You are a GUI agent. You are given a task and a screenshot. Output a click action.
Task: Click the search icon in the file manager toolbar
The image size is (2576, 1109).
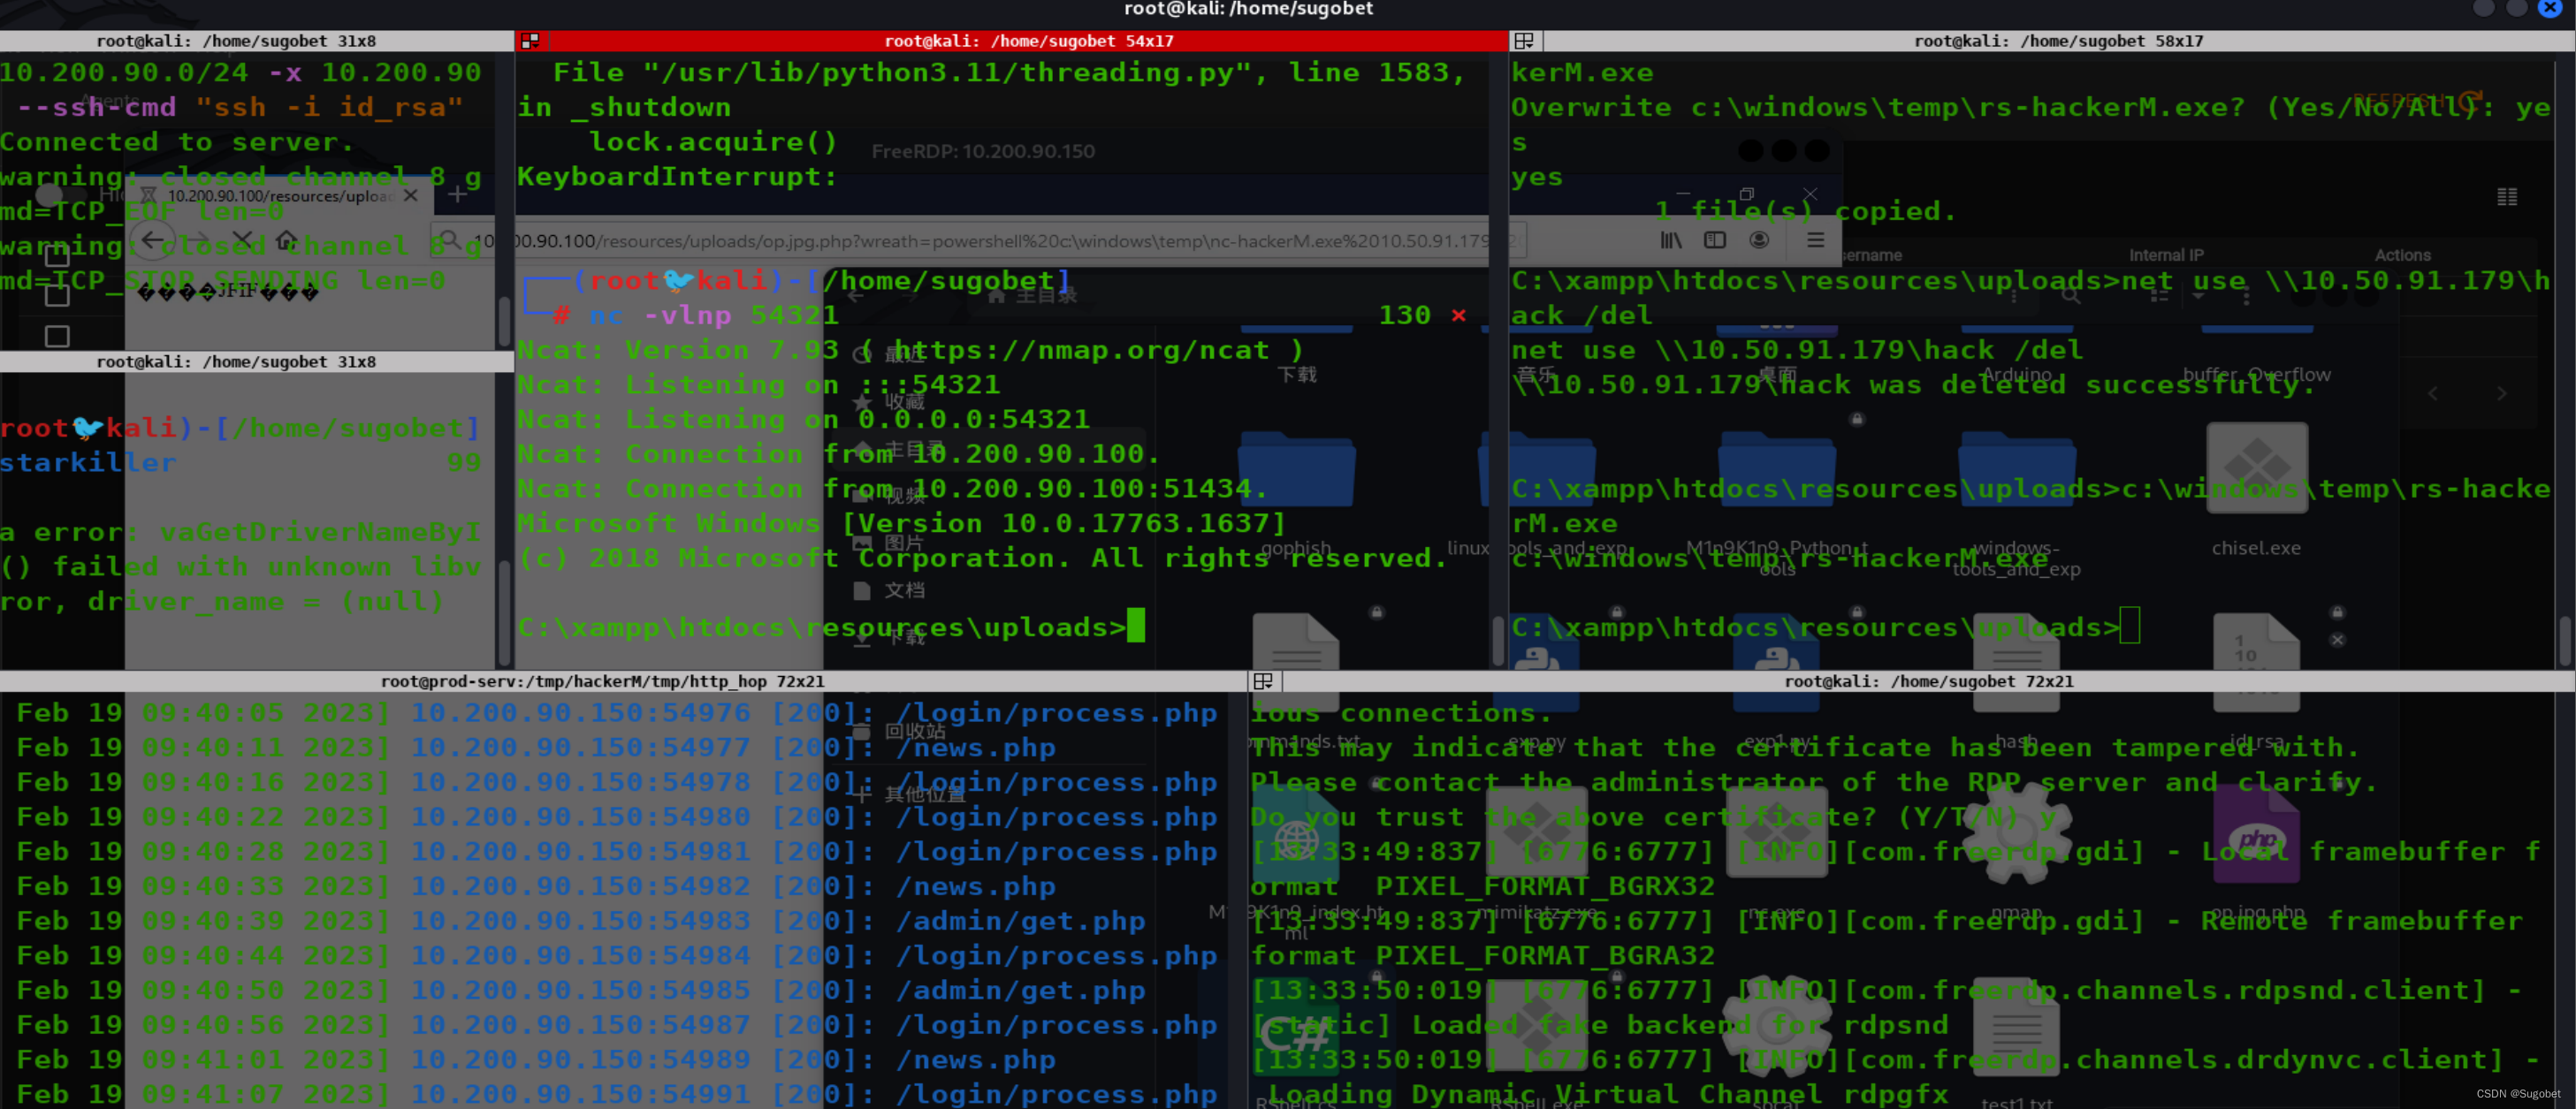coord(2071,296)
